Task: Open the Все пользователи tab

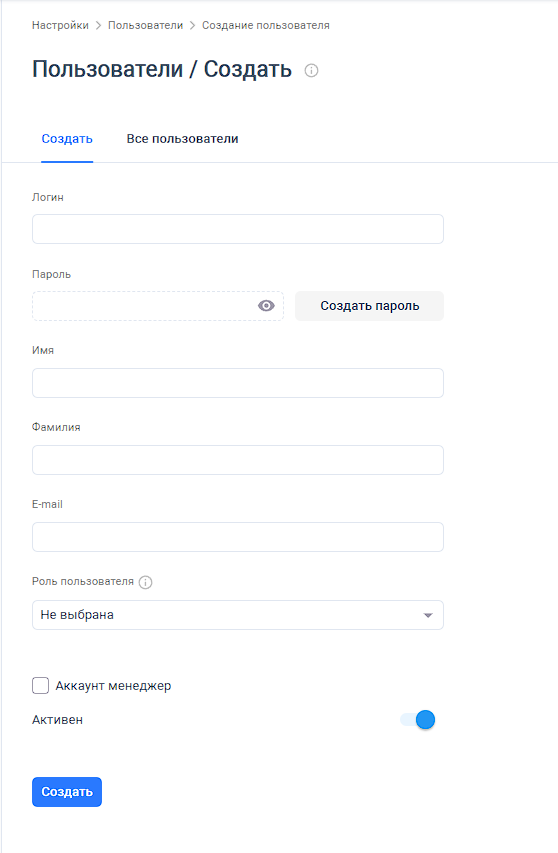Action: click(x=182, y=139)
